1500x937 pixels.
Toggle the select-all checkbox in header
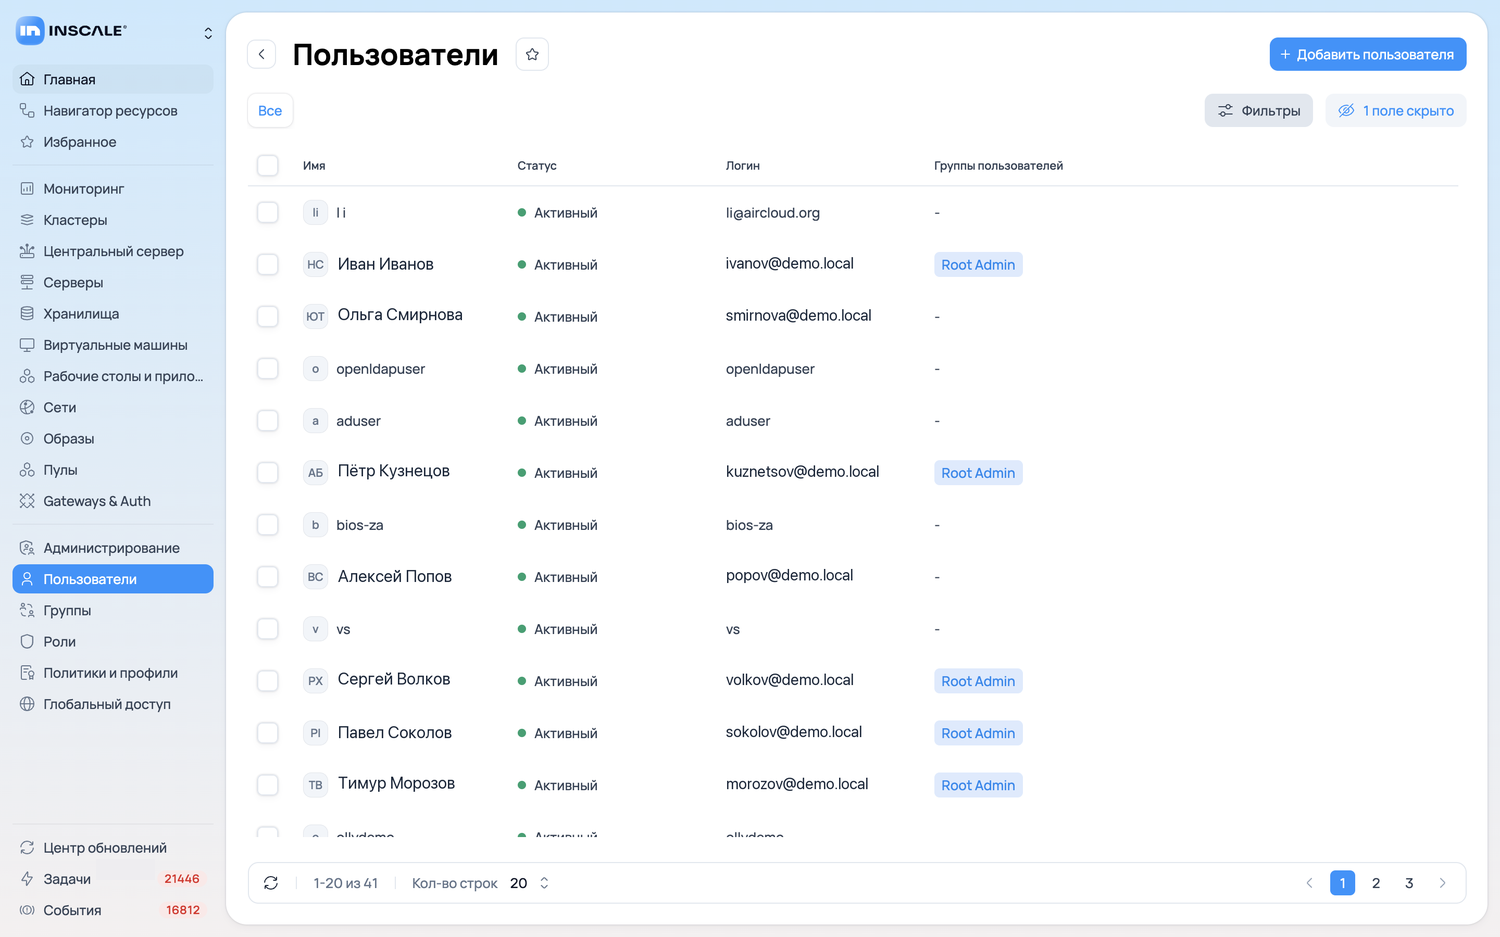(268, 165)
